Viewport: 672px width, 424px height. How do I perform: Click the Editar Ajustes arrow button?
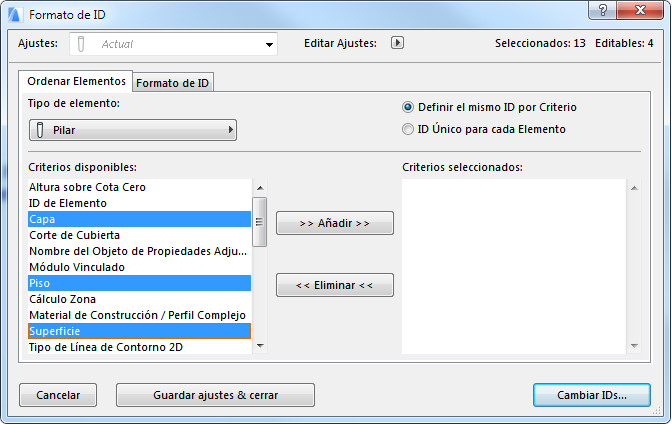397,43
